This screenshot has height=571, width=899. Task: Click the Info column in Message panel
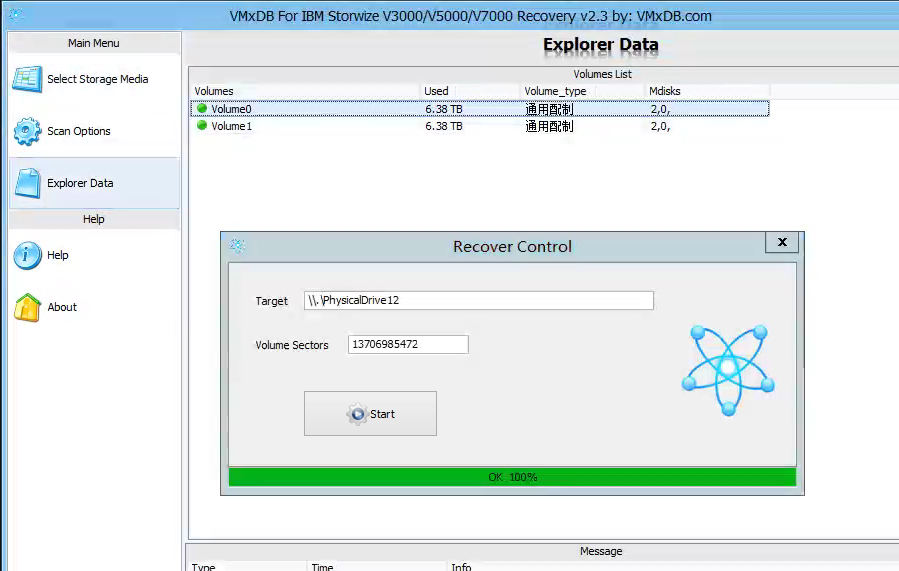[x=461, y=566]
